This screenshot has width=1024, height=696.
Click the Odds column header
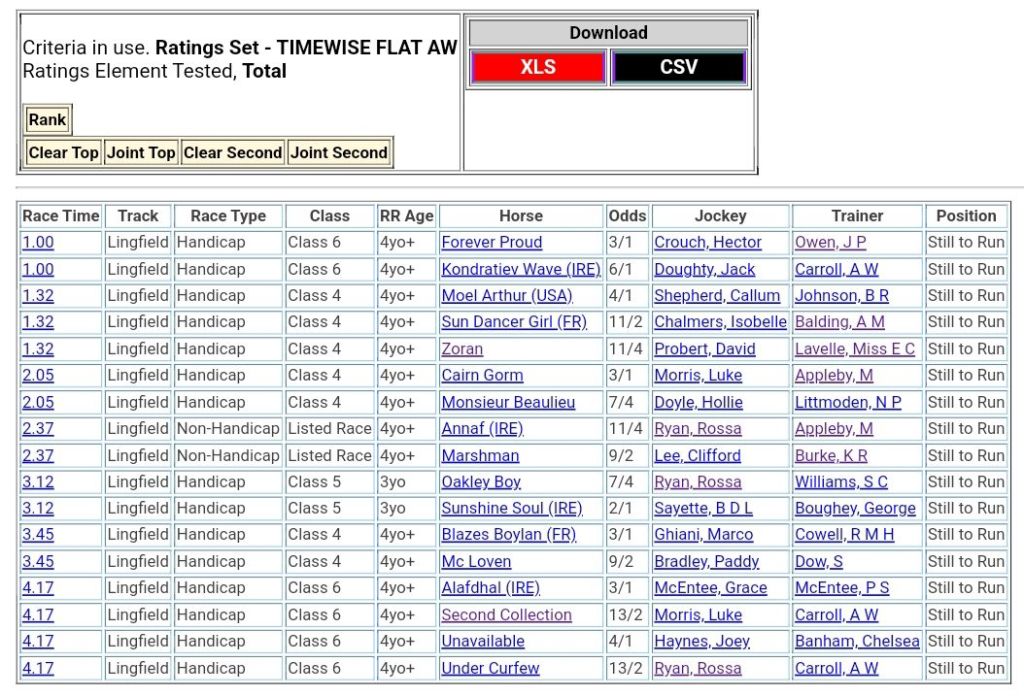click(627, 216)
